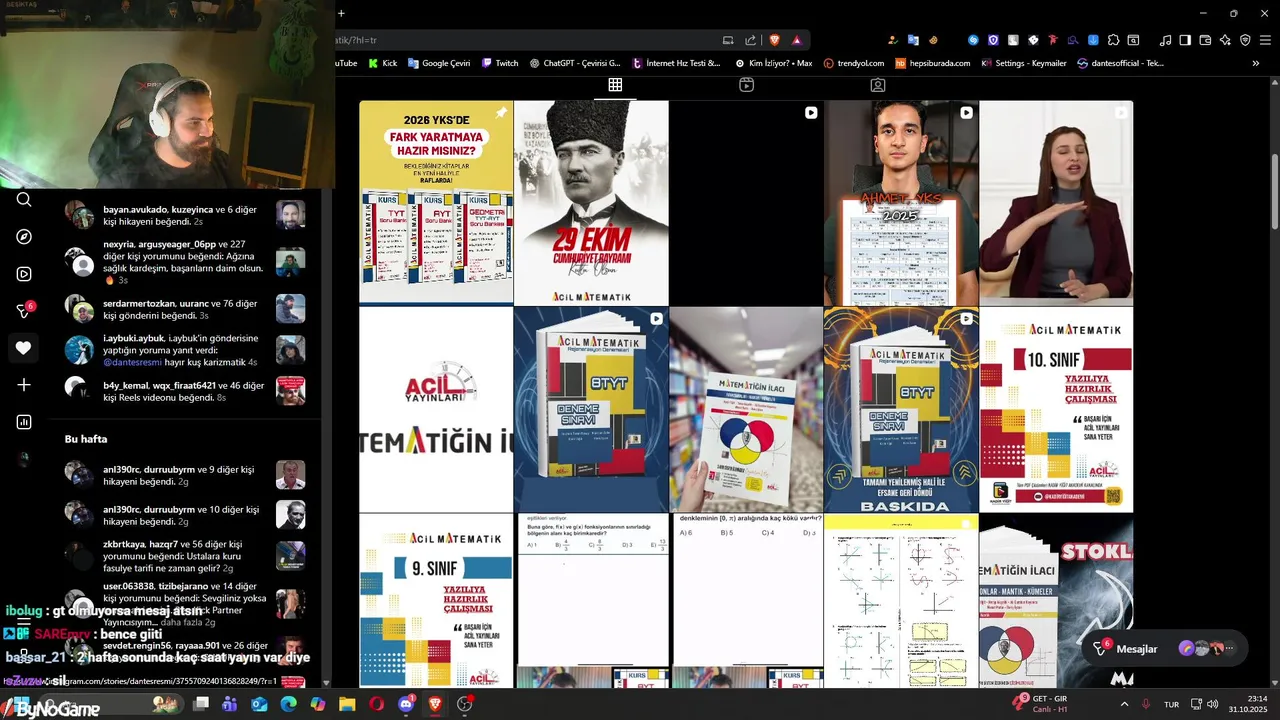The height and width of the screenshot is (720, 1280).
Task: Show hidden system tray icons chevron
Action: coord(1126,704)
